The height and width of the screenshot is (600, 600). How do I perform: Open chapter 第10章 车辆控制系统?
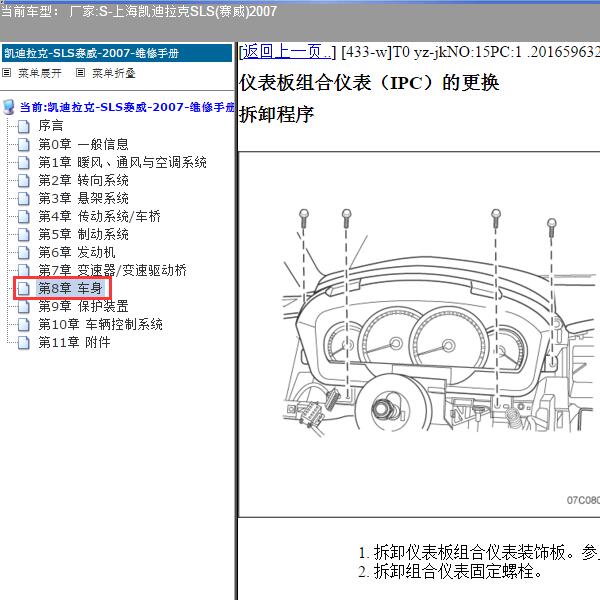click(x=100, y=324)
